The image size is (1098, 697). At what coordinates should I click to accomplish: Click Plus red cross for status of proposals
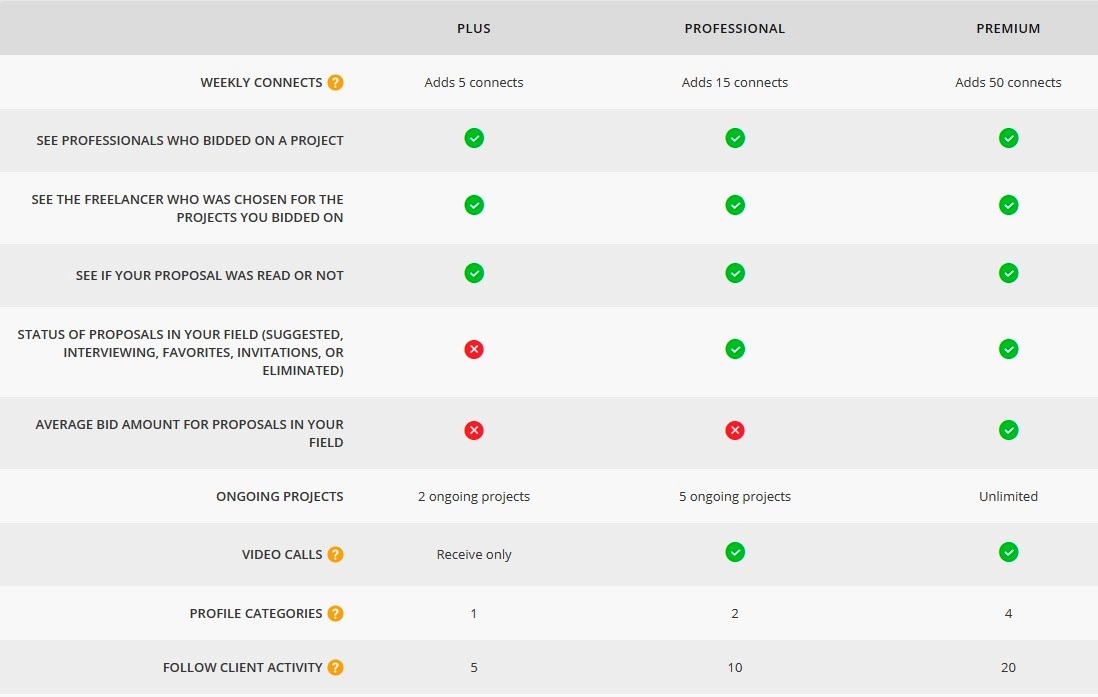(x=474, y=349)
